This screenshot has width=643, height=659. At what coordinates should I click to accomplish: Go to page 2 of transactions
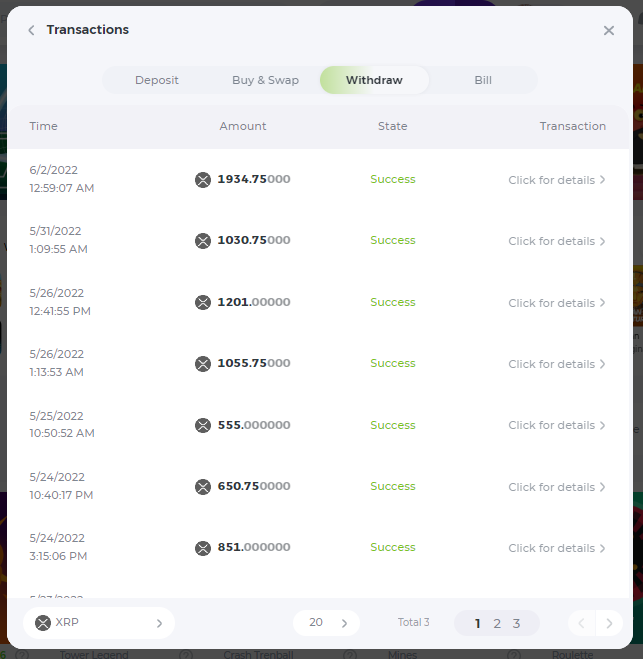pyautogui.click(x=497, y=624)
